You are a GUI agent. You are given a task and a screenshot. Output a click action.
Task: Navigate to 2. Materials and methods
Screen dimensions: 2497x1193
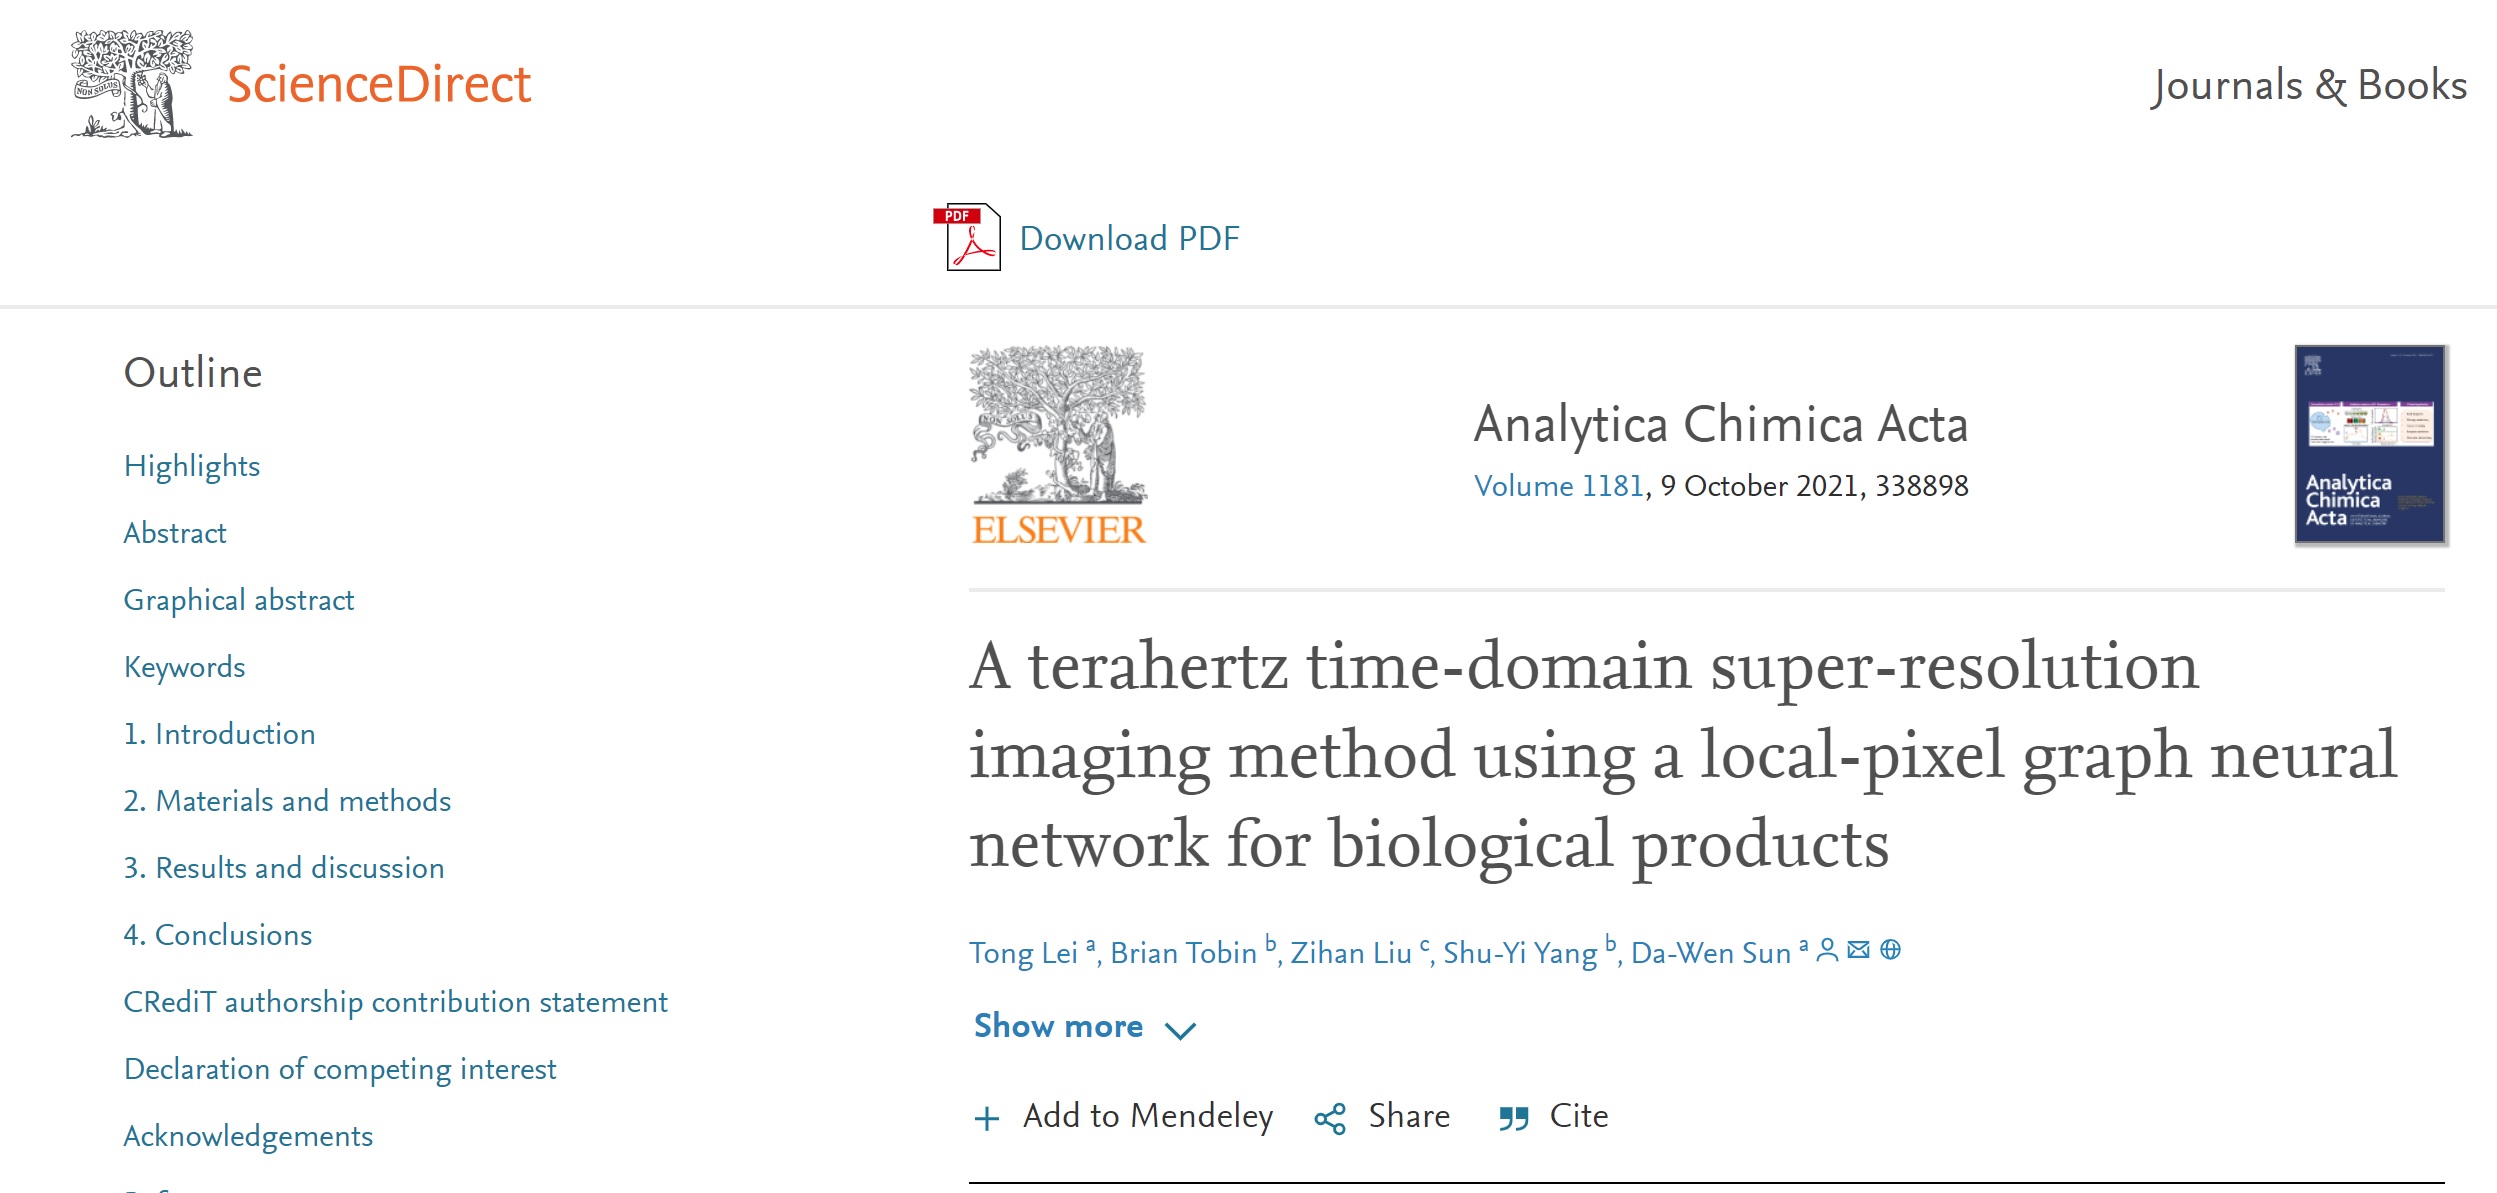point(287,801)
